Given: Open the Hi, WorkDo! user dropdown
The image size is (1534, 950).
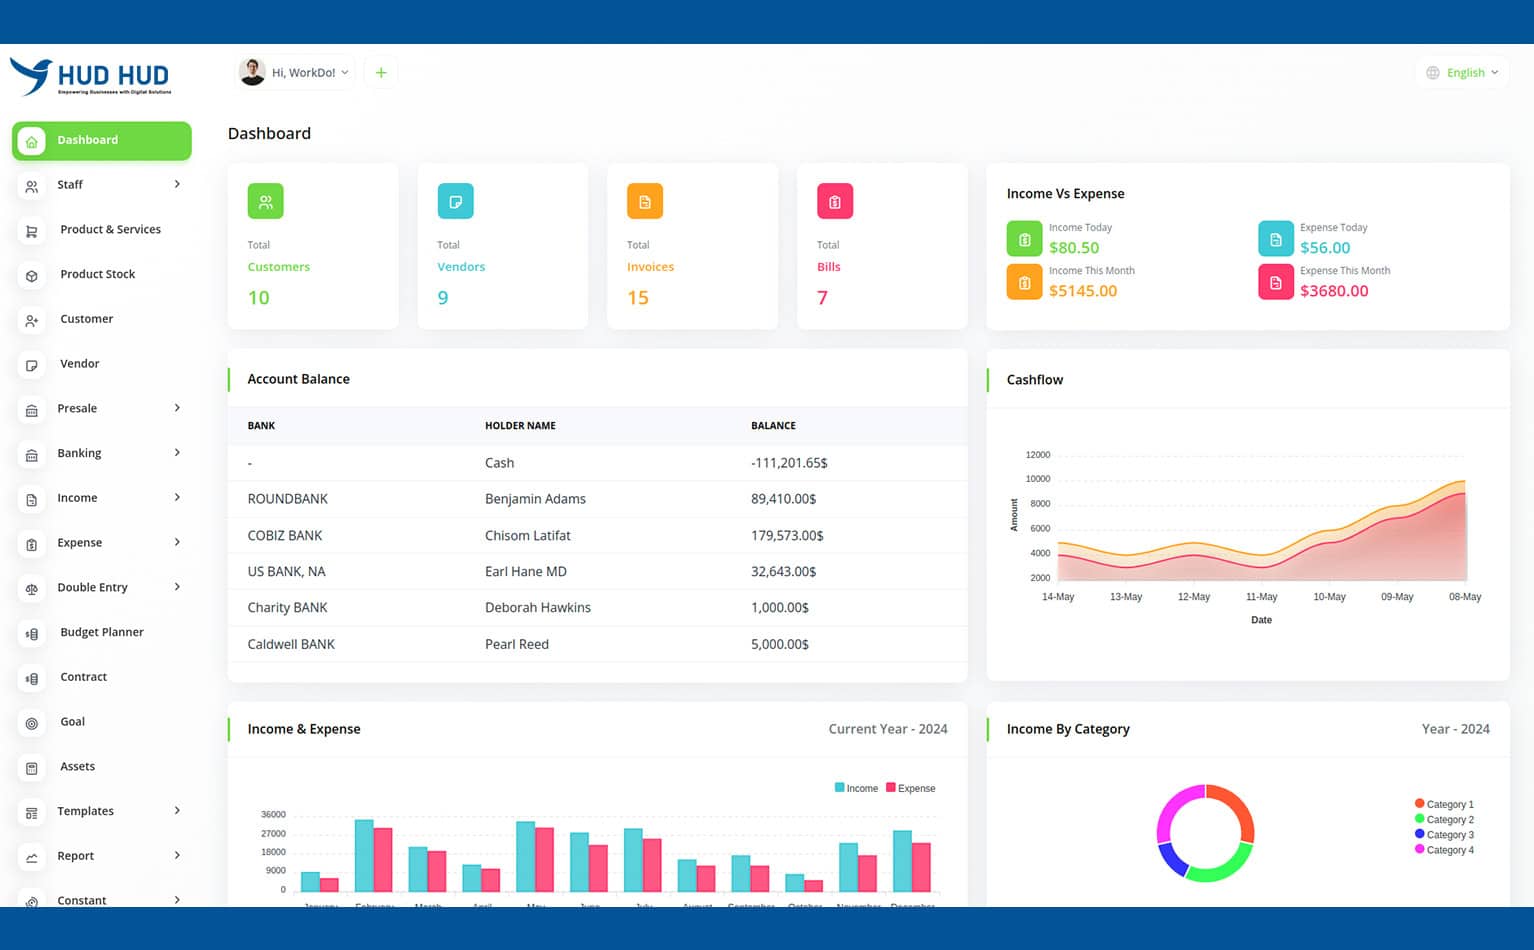Looking at the screenshot, I should coord(296,73).
